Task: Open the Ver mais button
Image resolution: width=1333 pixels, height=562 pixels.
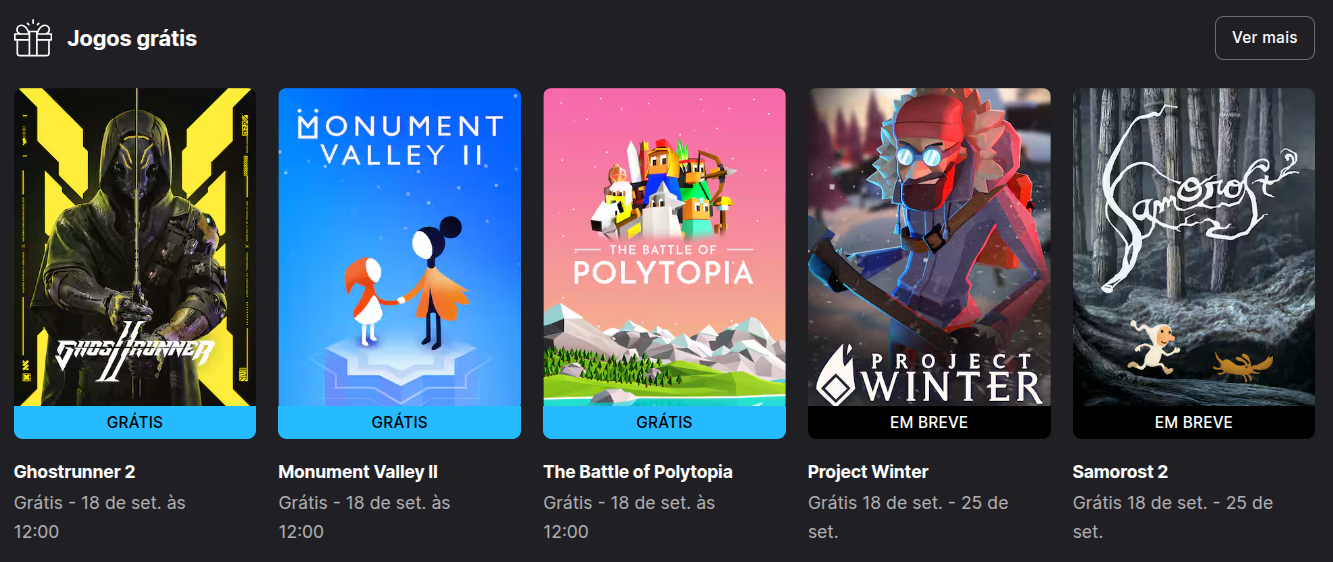Action: click(x=1264, y=38)
